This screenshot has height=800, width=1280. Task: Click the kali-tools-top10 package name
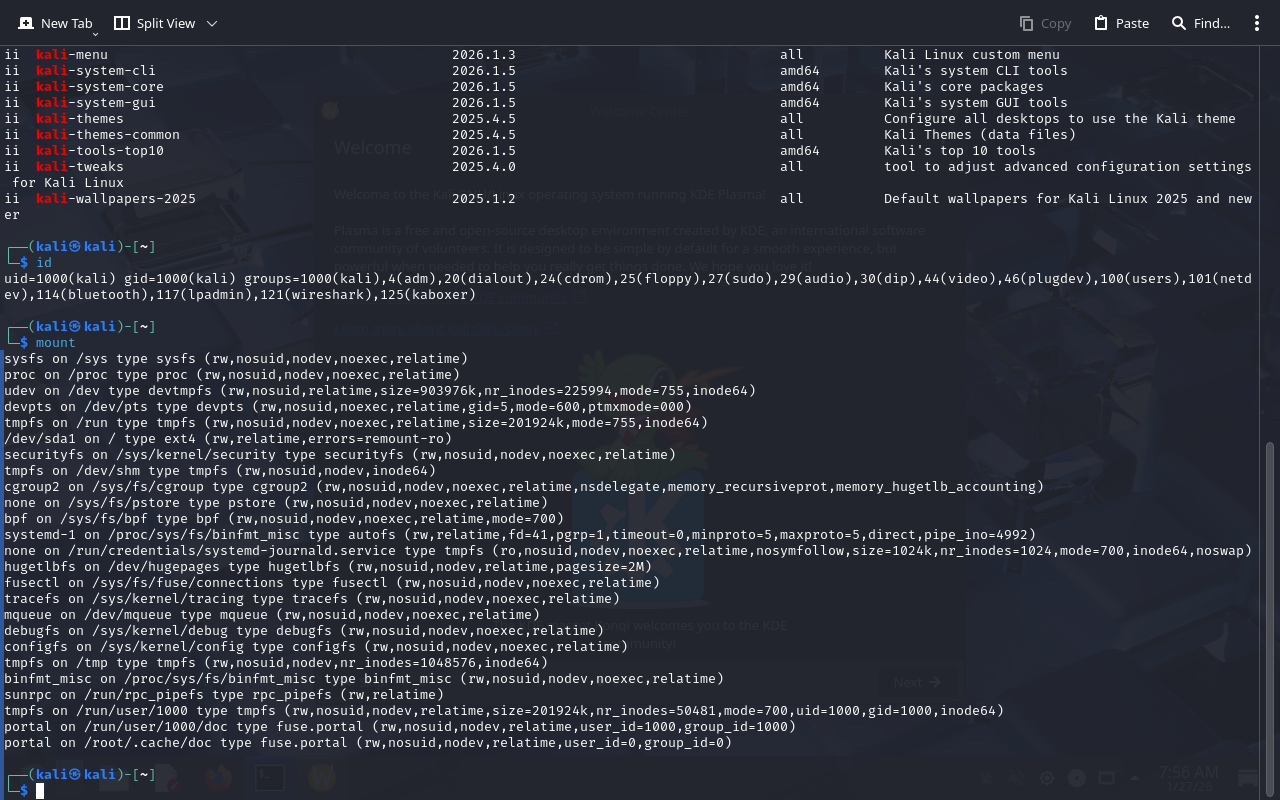point(100,151)
